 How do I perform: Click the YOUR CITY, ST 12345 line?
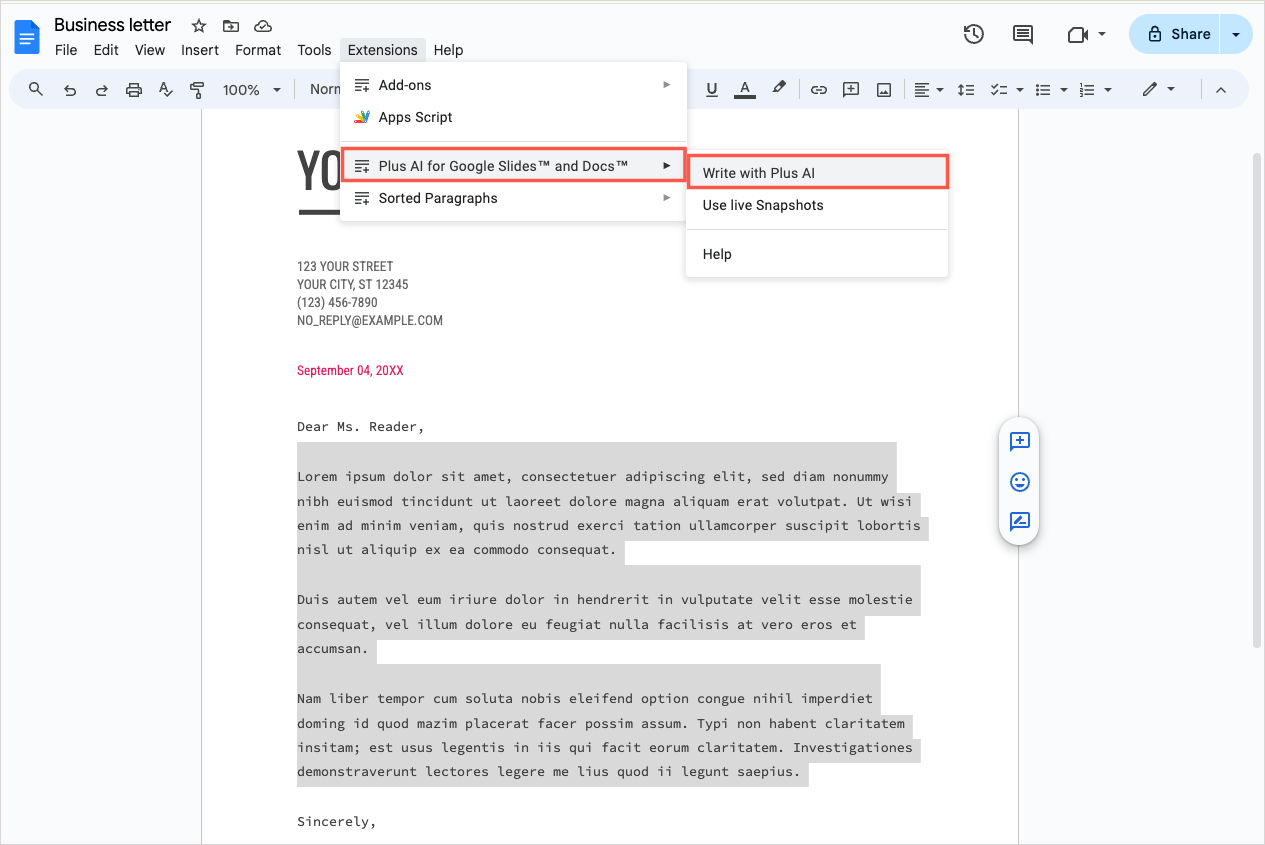(x=353, y=285)
